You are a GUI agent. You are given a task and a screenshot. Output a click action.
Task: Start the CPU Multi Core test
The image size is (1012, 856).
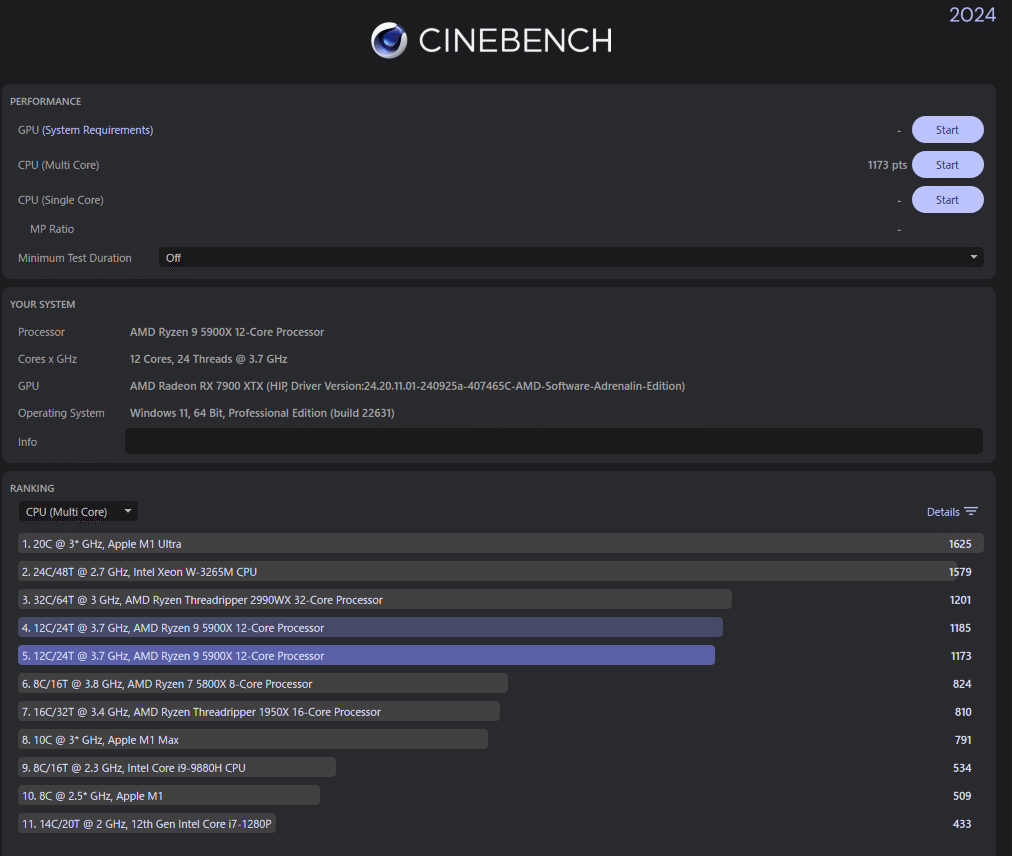(947, 165)
